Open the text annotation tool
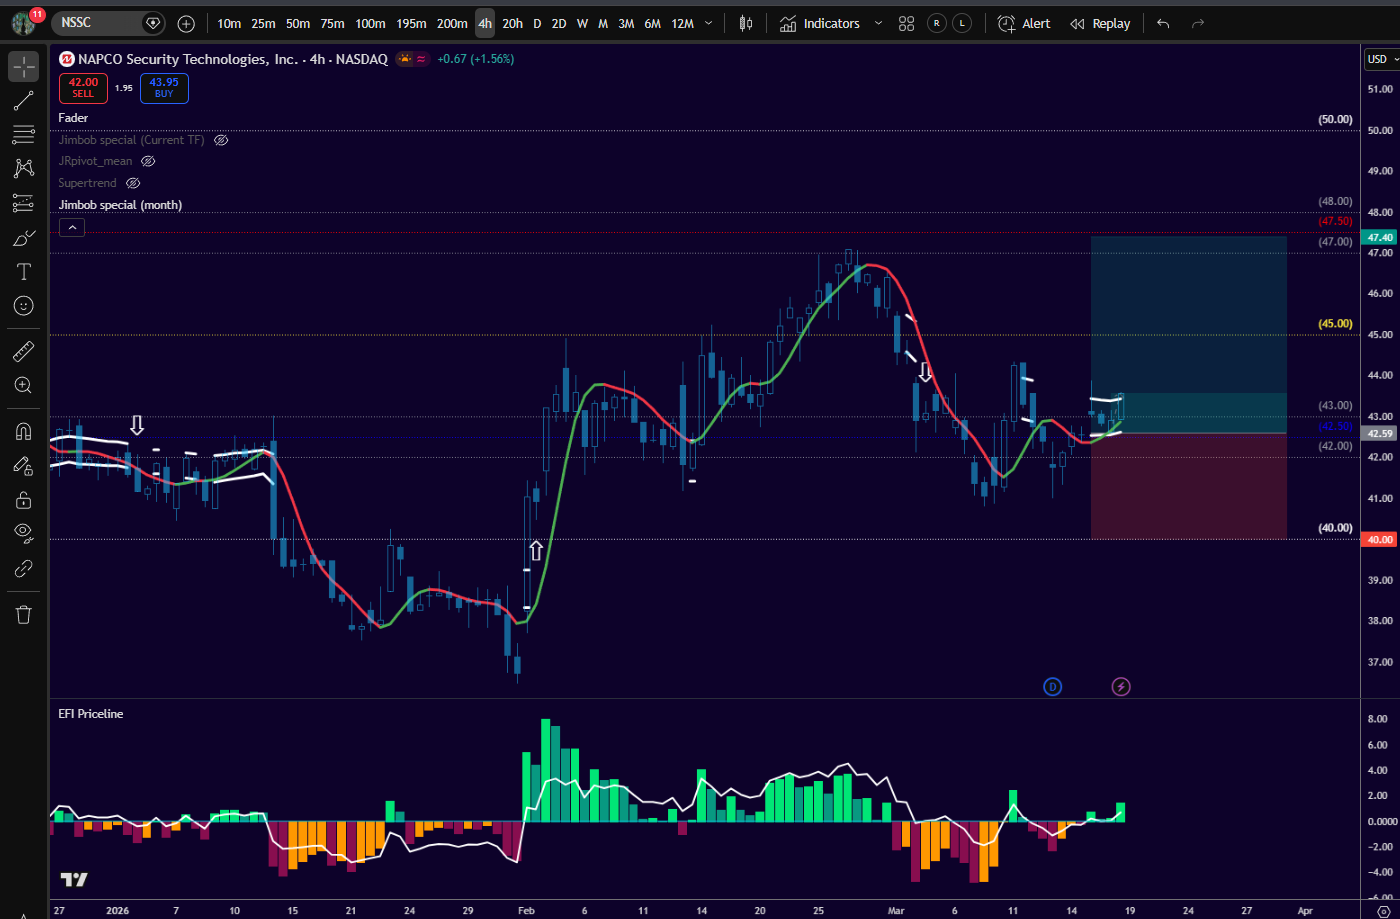The image size is (1400, 919). (24, 271)
